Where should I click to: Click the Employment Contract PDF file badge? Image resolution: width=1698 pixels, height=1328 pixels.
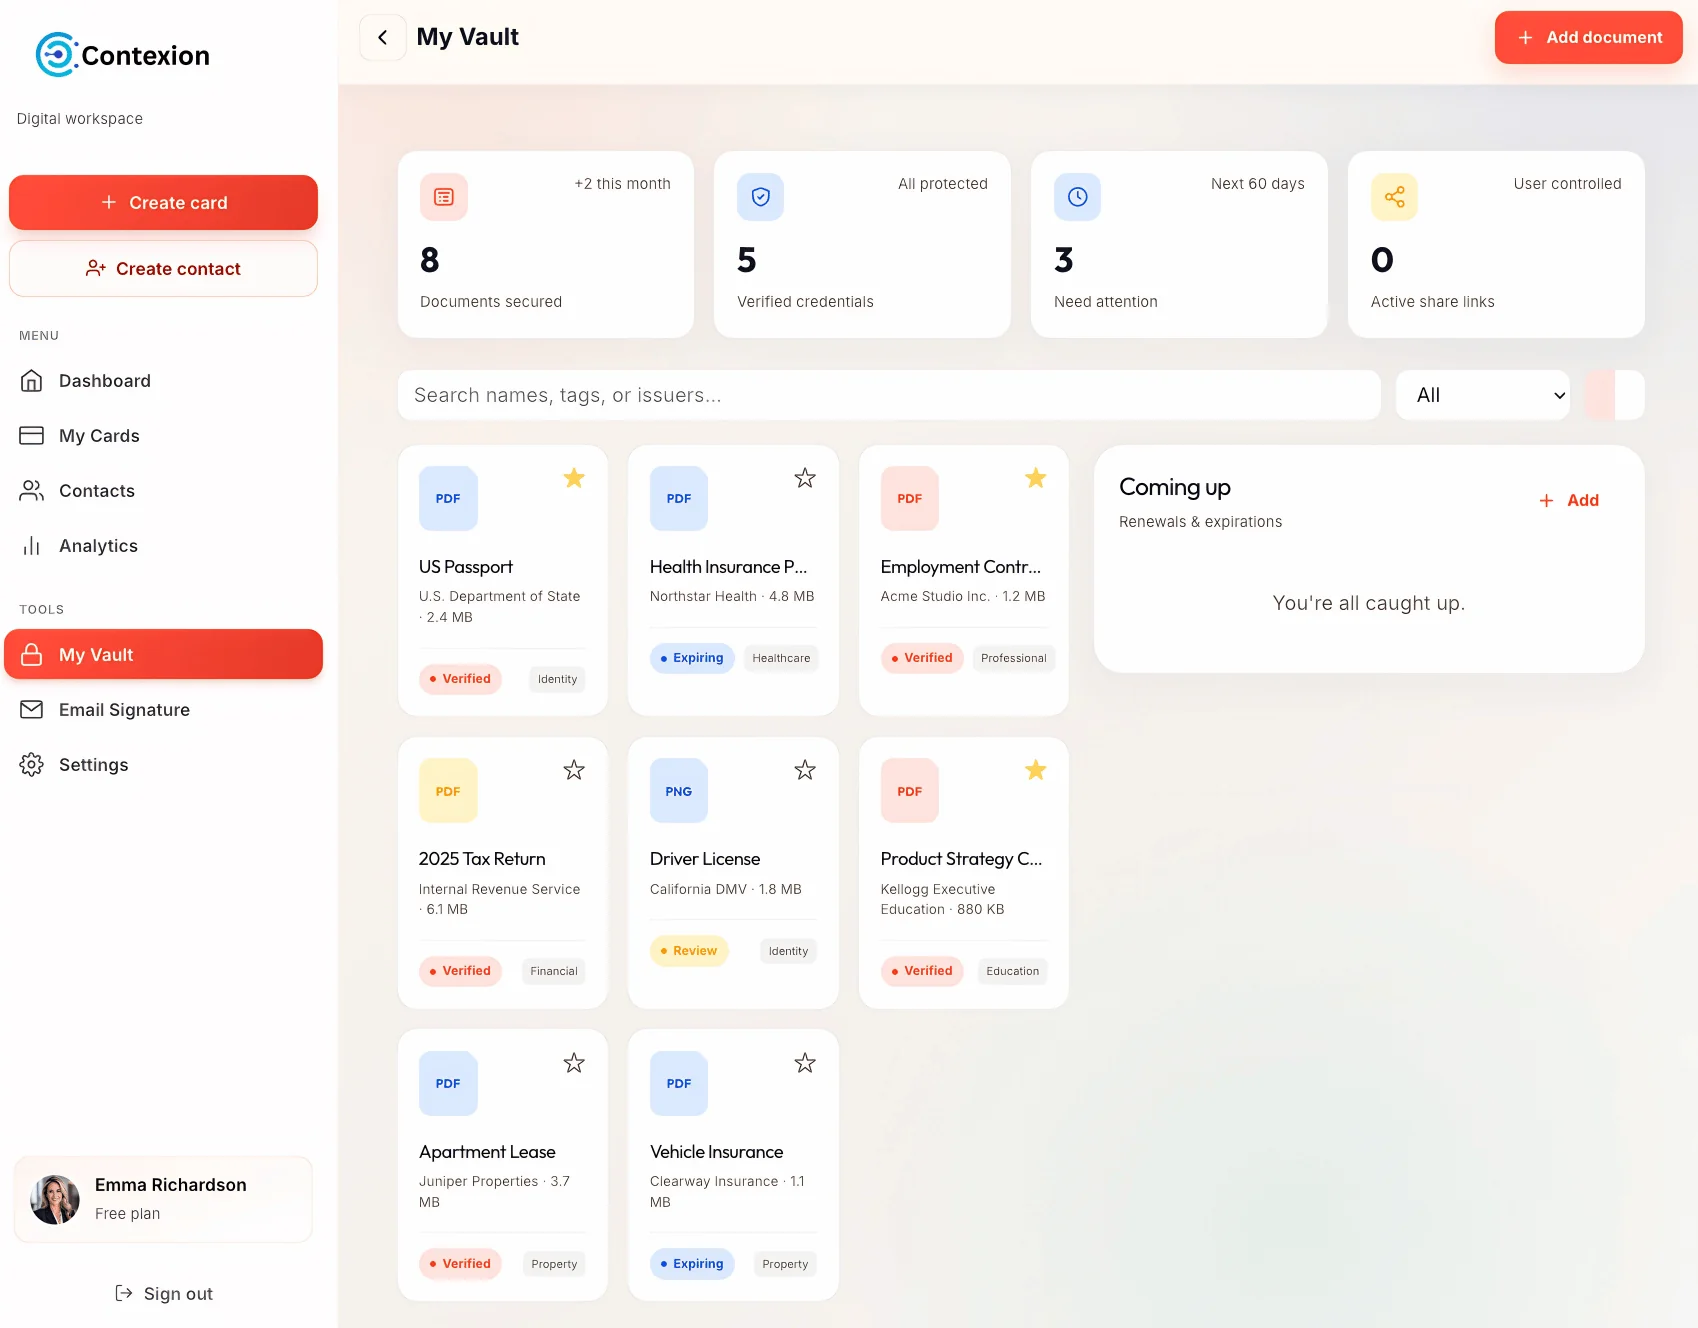(910, 498)
